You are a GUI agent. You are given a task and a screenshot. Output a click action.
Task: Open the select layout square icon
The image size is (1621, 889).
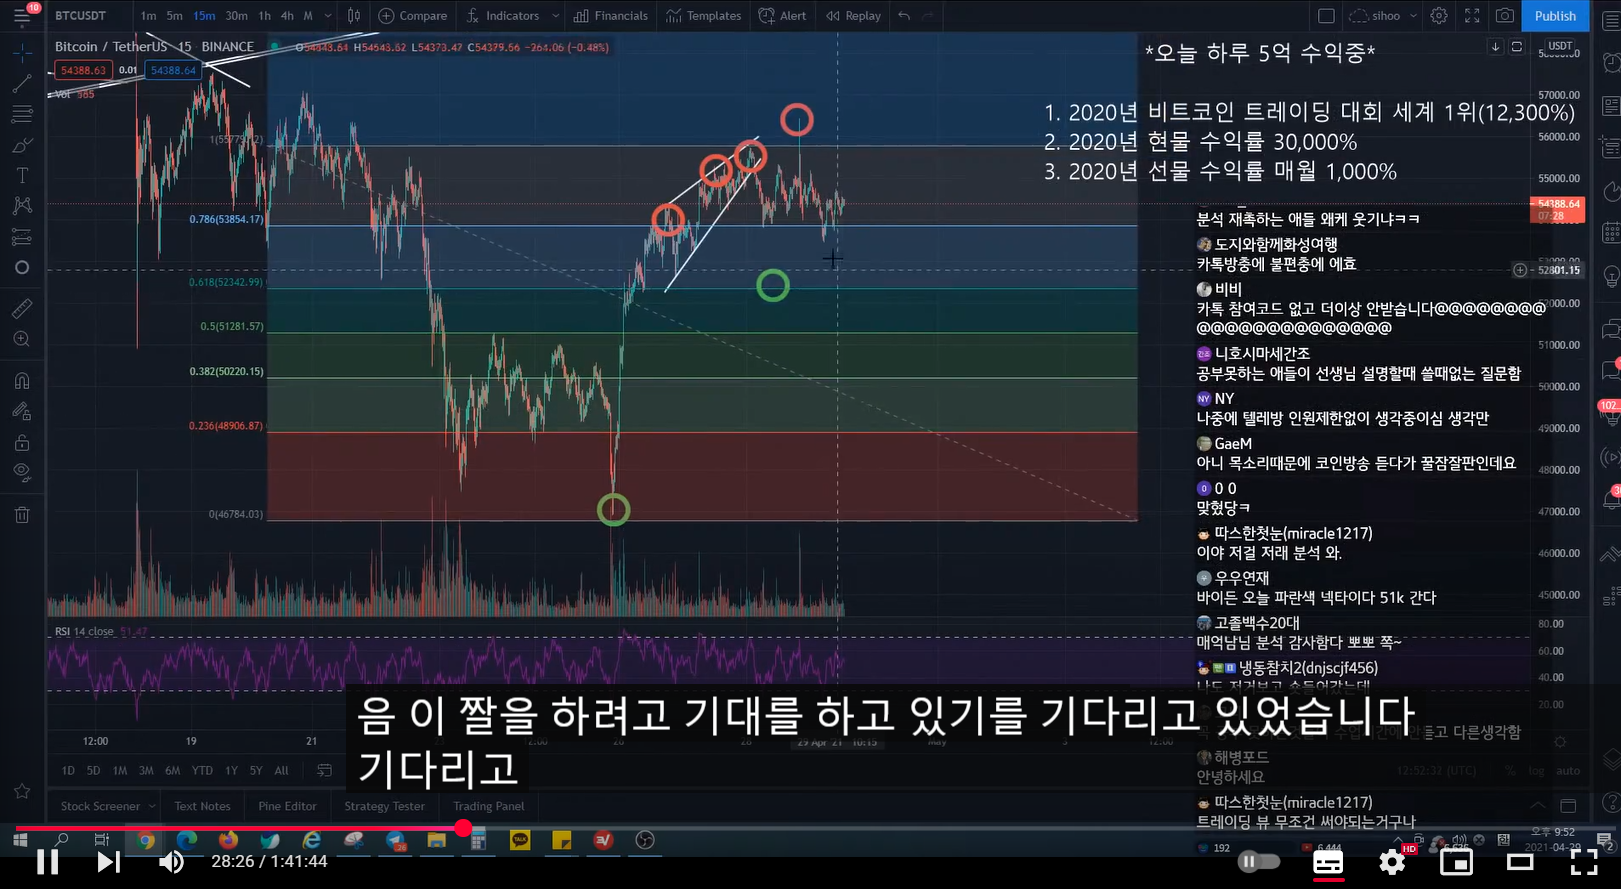pyautogui.click(x=1326, y=16)
